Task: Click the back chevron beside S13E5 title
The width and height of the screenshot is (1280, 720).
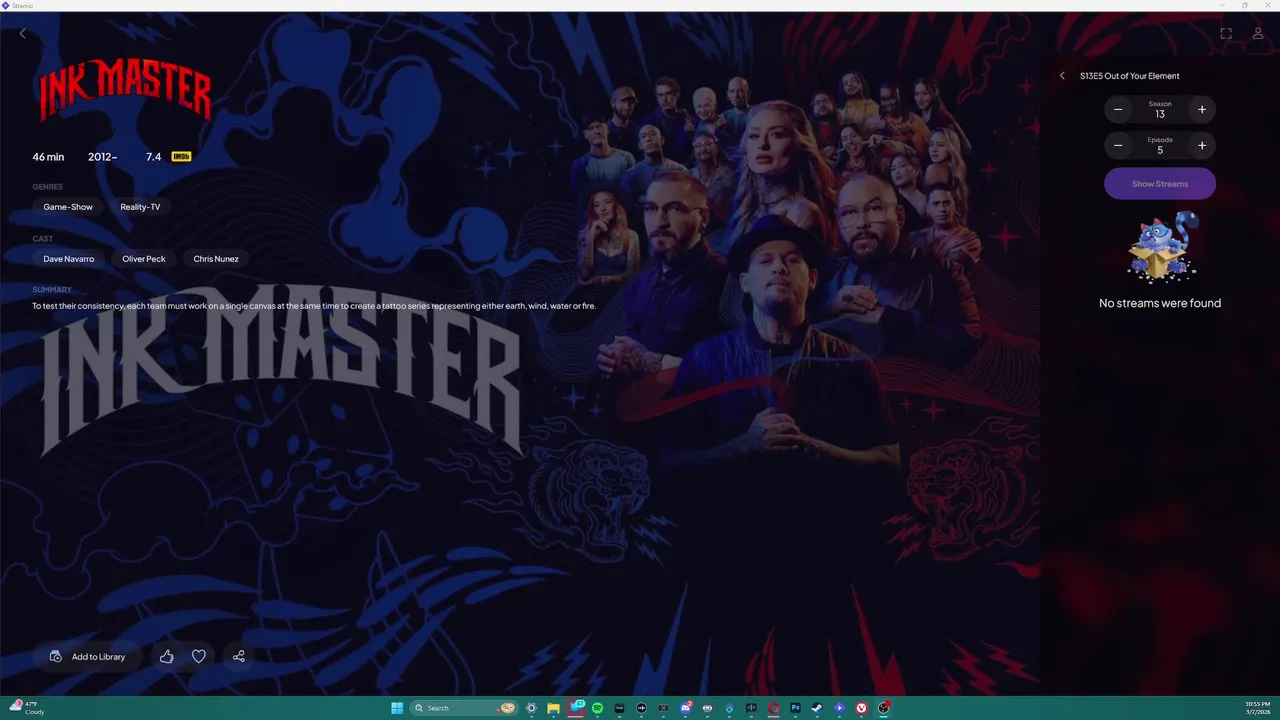Action: pos(1062,76)
